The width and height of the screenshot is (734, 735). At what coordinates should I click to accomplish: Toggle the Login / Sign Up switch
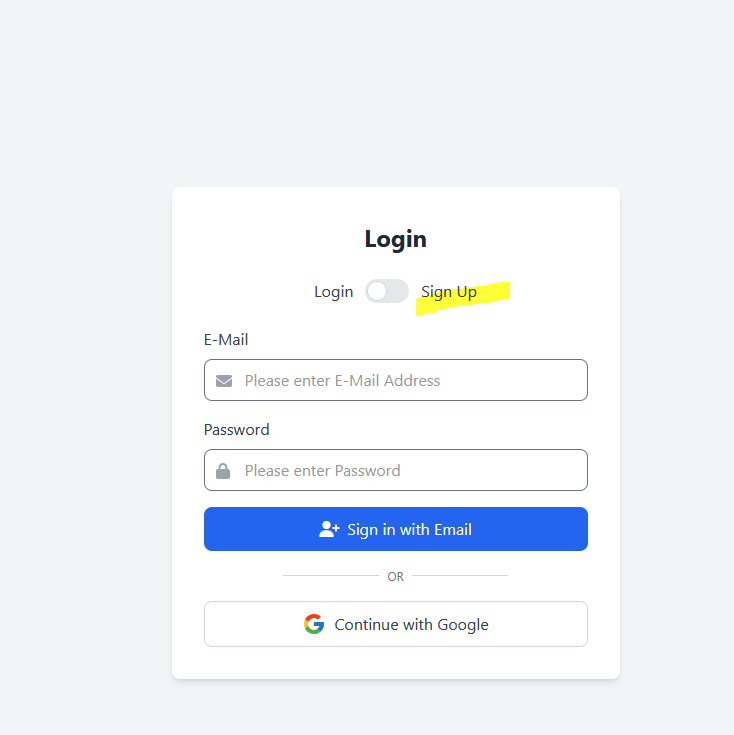(x=387, y=291)
